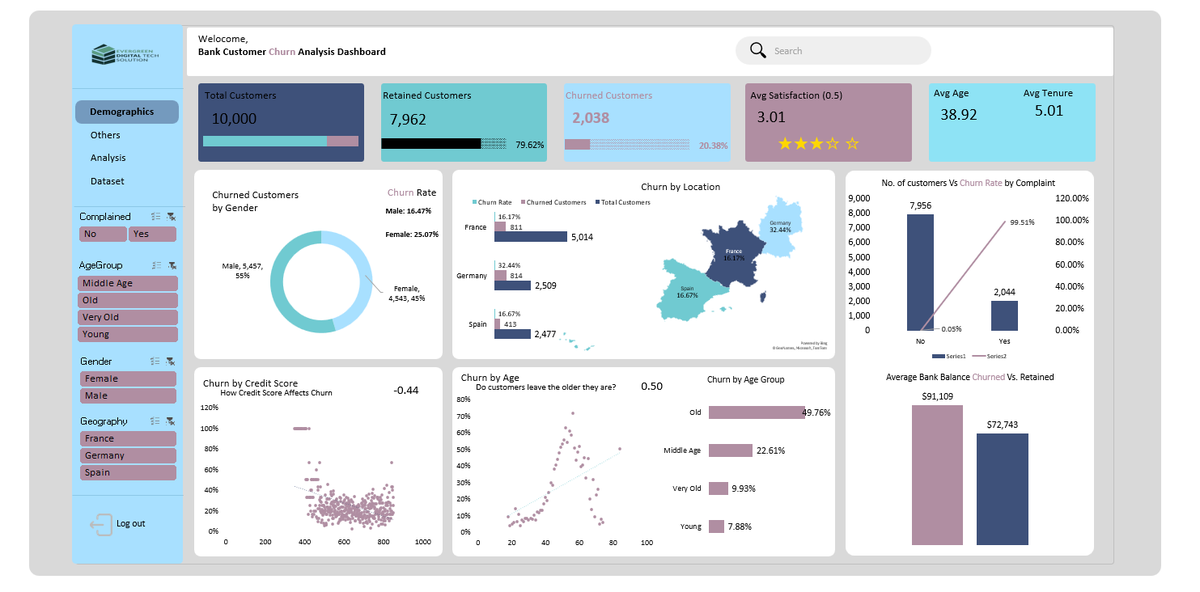This screenshot has width=1200, height=592.
Task: Toggle multi-select on the Geography slicer
Action: 155,421
